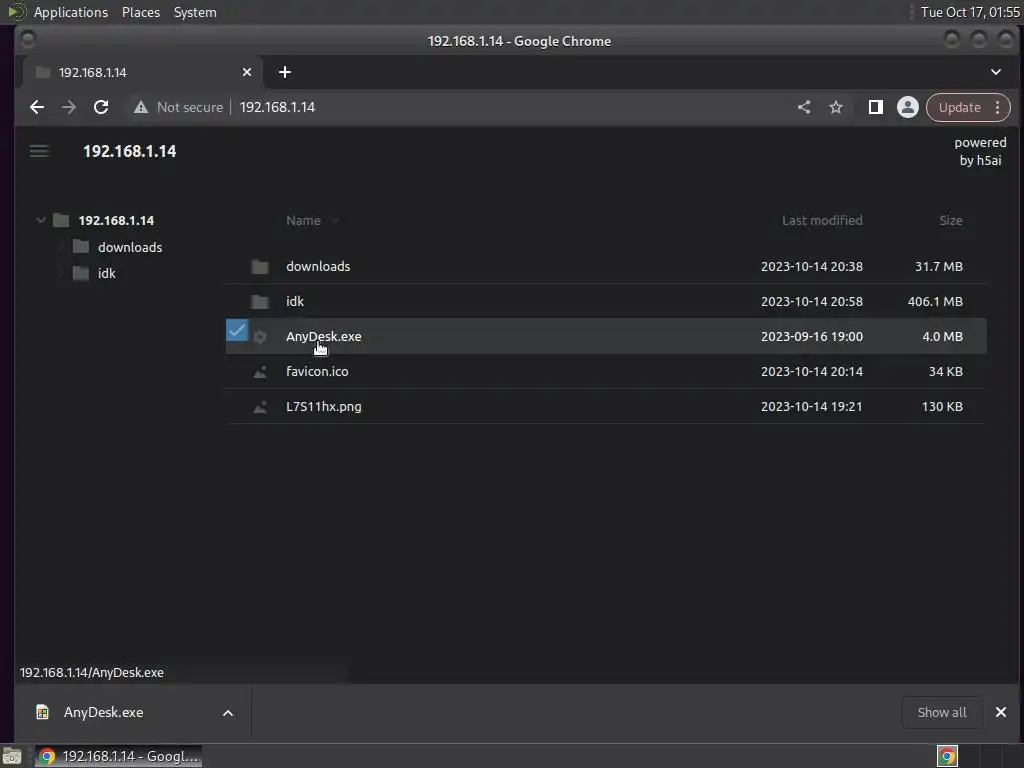
Task: Collapse the 192.168.1.14 tree root
Action: tap(40, 220)
